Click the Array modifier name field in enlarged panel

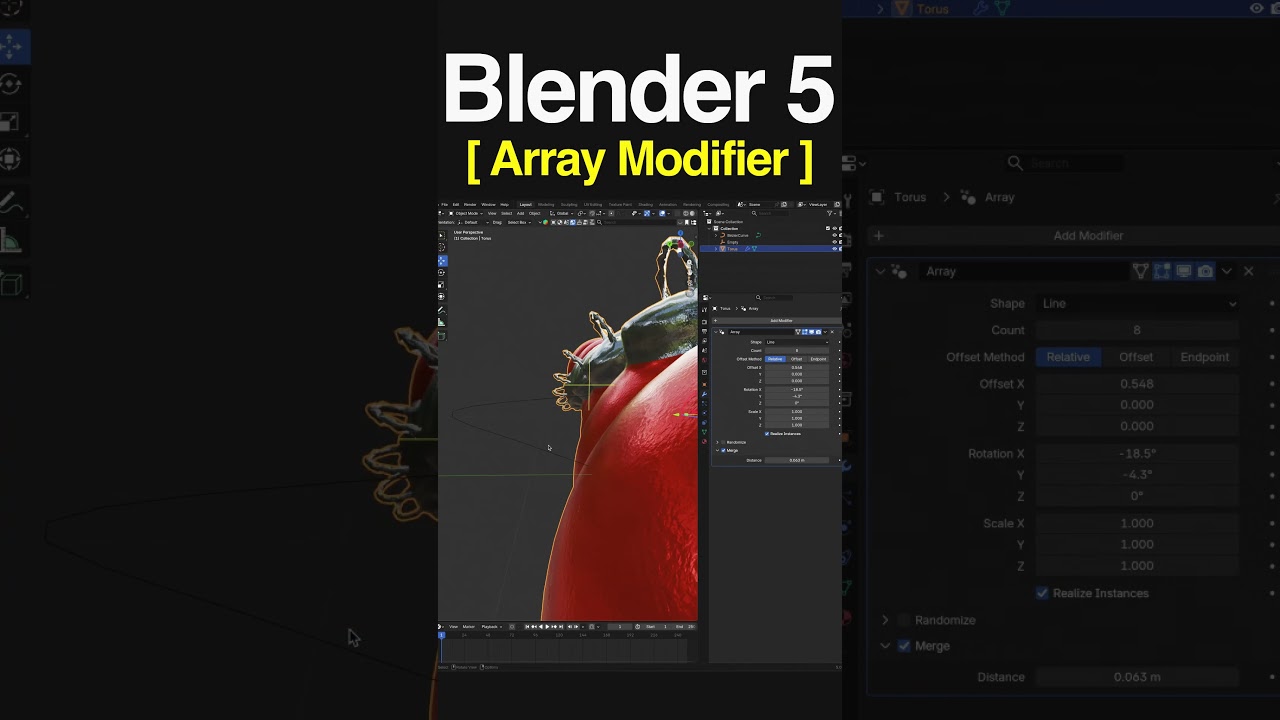click(1023, 271)
